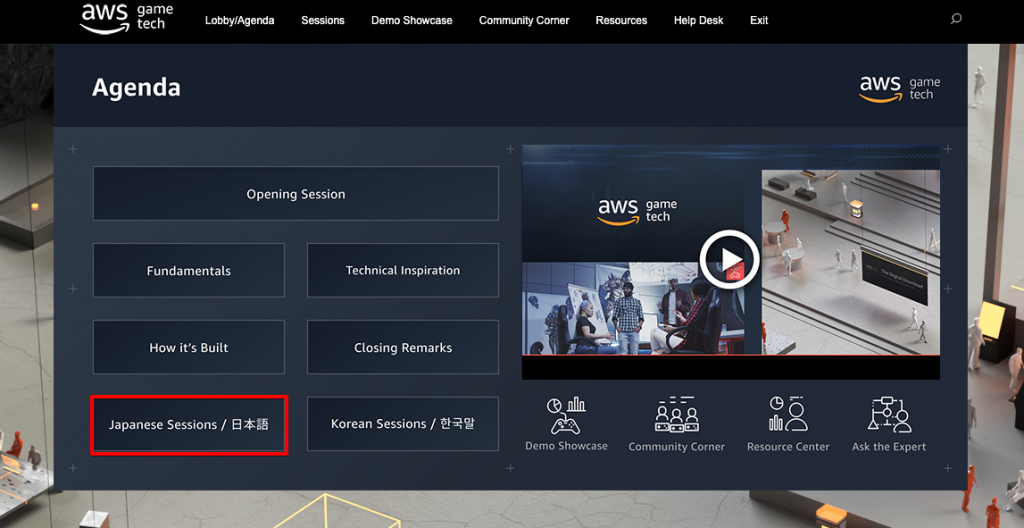
Task: Select the Fundamentals track button
Action: coord(189,271)
